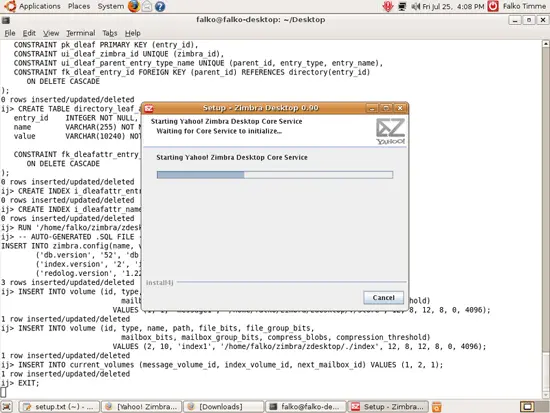The height and width of the screenshot is (413, 550).
Task: Click the red power session icon
Action: [x=493, y=6]
